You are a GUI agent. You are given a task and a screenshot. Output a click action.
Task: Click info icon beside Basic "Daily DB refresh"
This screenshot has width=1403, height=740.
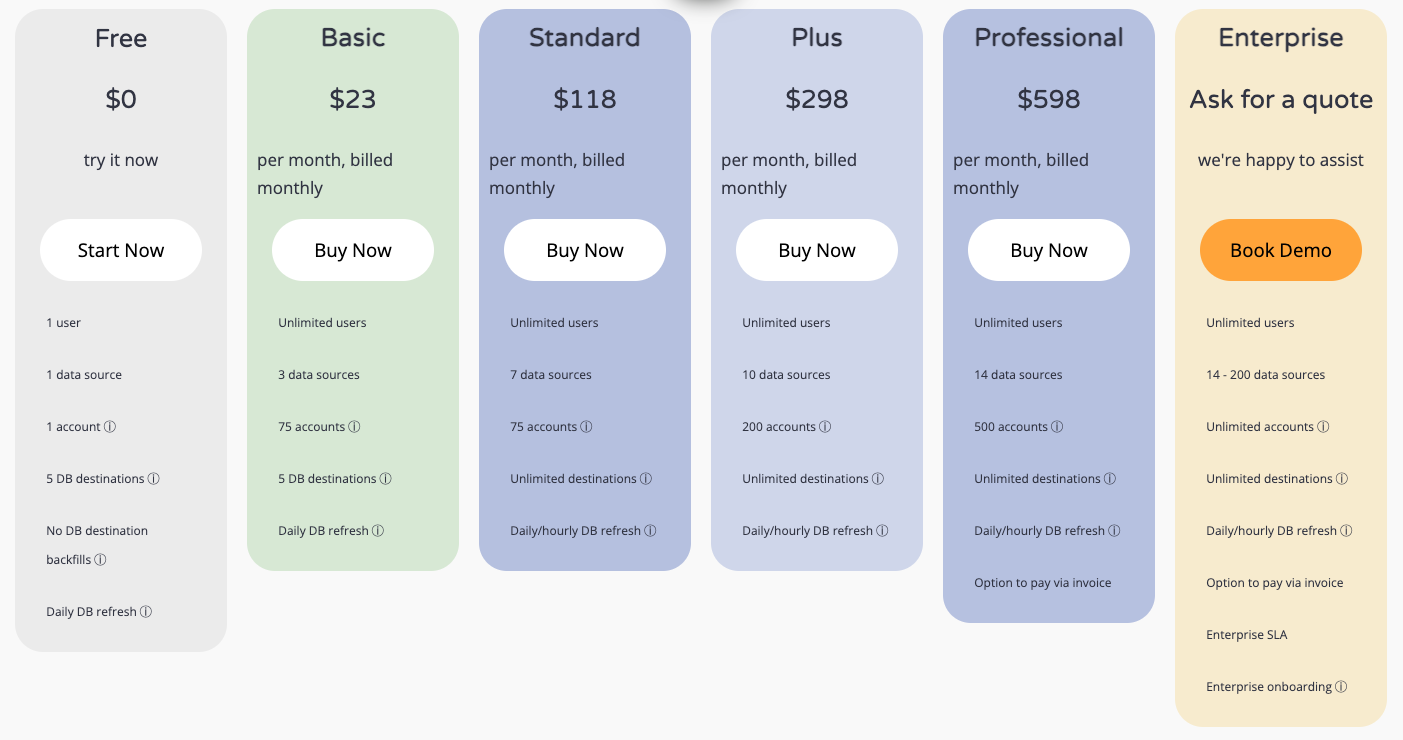[x=378, y=531]
